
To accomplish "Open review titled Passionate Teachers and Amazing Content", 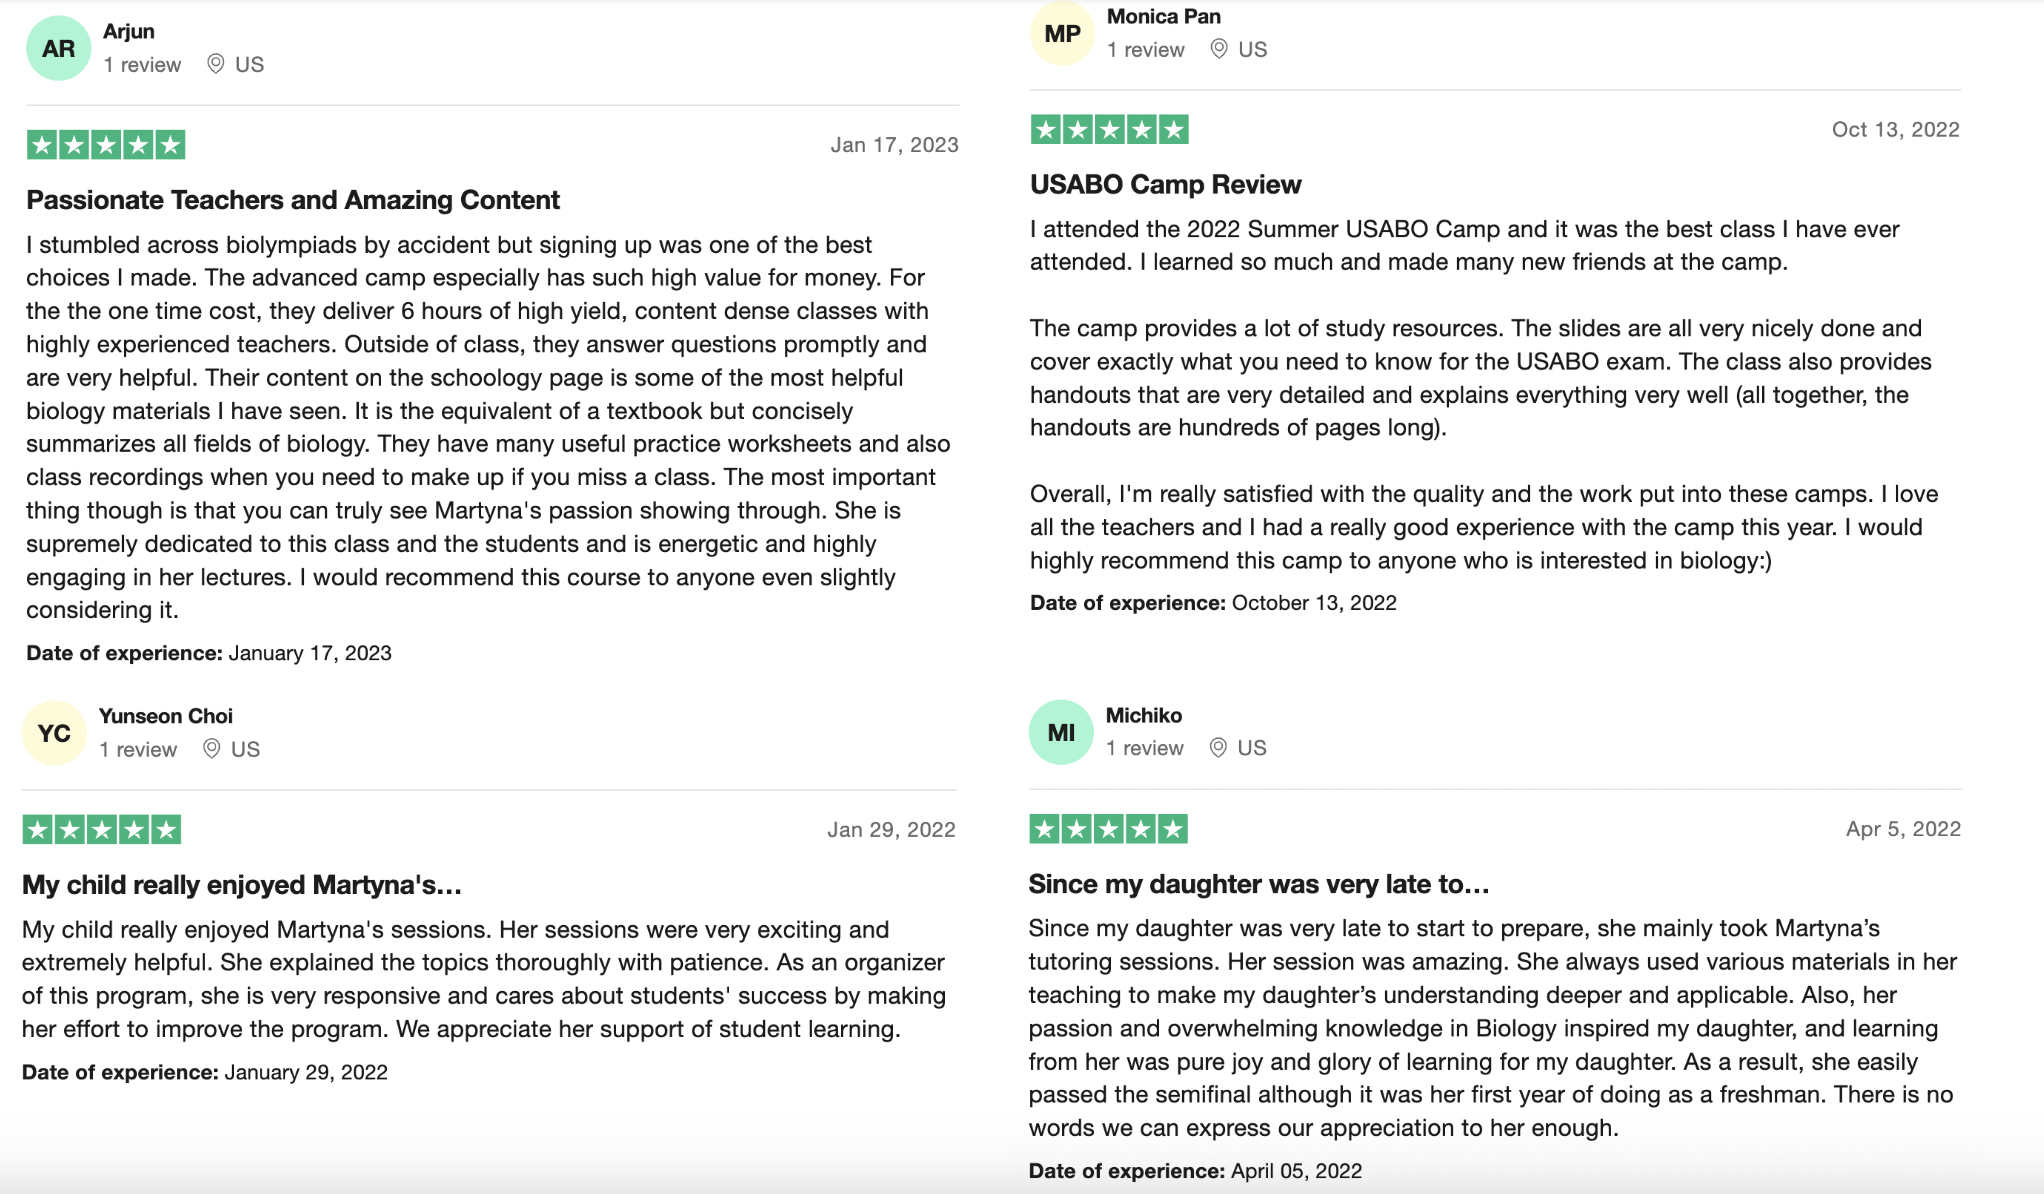I will pos(293,200).
